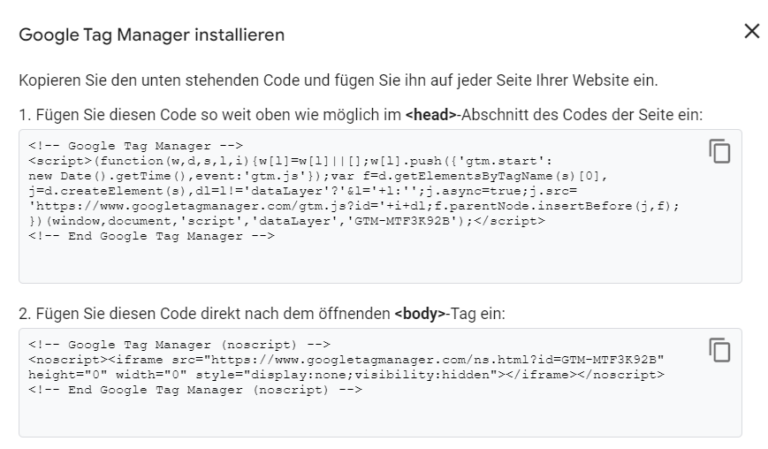The height and width of the screenshot is (449, 768).
Task: Click the window,document,'script','dataLayer' code line
Action: point(280,223)
